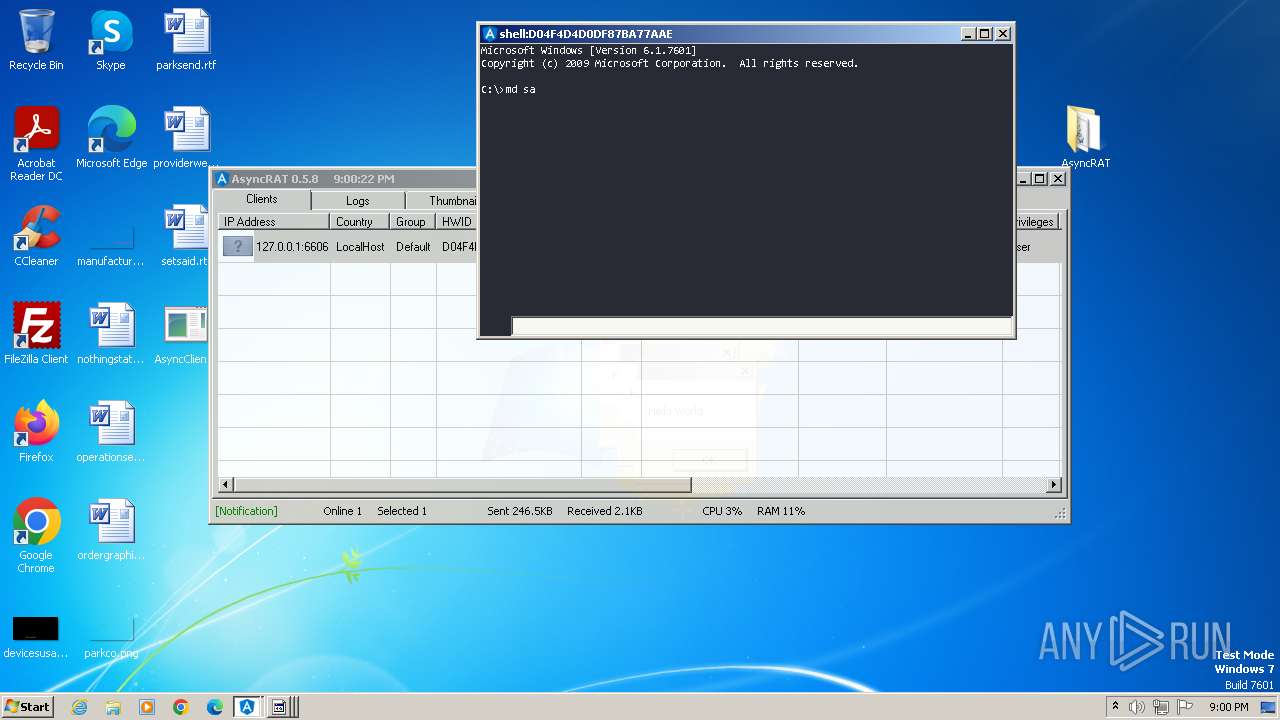Click the 9:00 PM taskbar clock
Screen dimensions: 1280x720
point(1229,707)
